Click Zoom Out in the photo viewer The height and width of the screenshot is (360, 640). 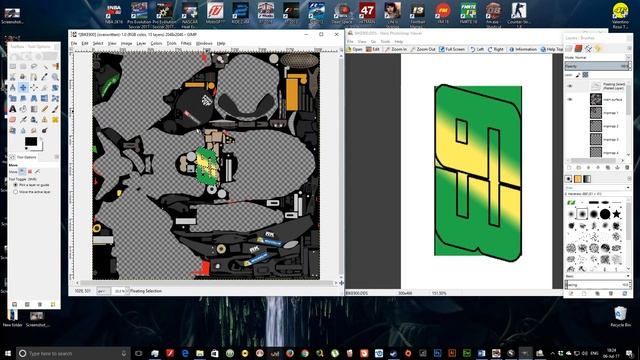pyautogui.click(x=422, y=49)
